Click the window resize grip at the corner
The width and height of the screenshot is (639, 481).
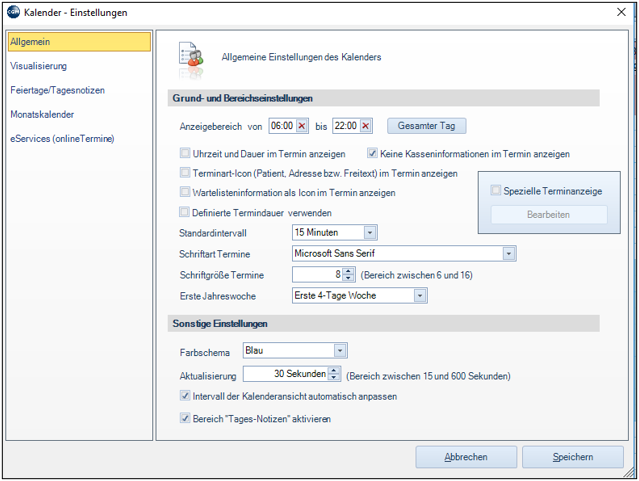(x=629, y=472)
